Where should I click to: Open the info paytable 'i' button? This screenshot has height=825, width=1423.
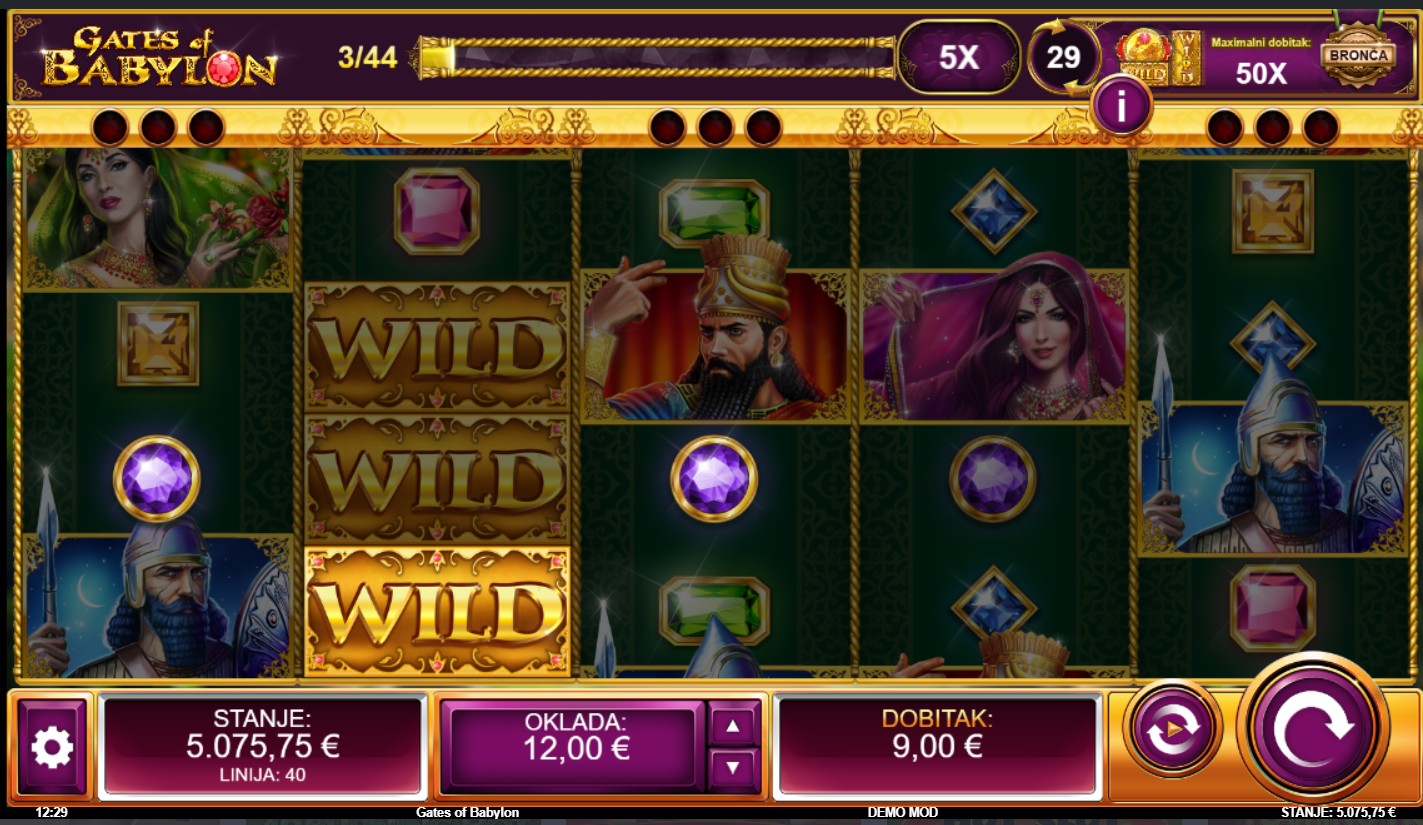pos(1121,106)
